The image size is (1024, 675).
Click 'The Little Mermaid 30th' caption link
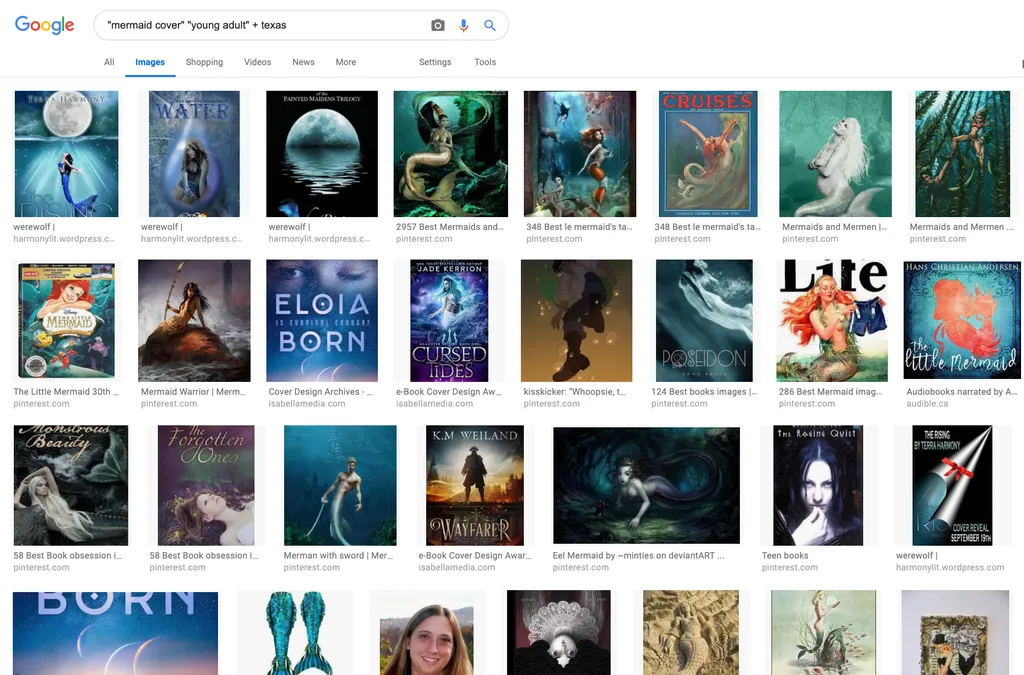pyautogui.click(x=67, y=392)
